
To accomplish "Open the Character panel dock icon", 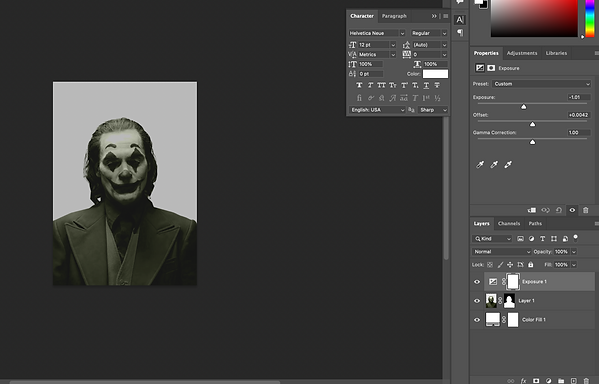I will [460, 19].
